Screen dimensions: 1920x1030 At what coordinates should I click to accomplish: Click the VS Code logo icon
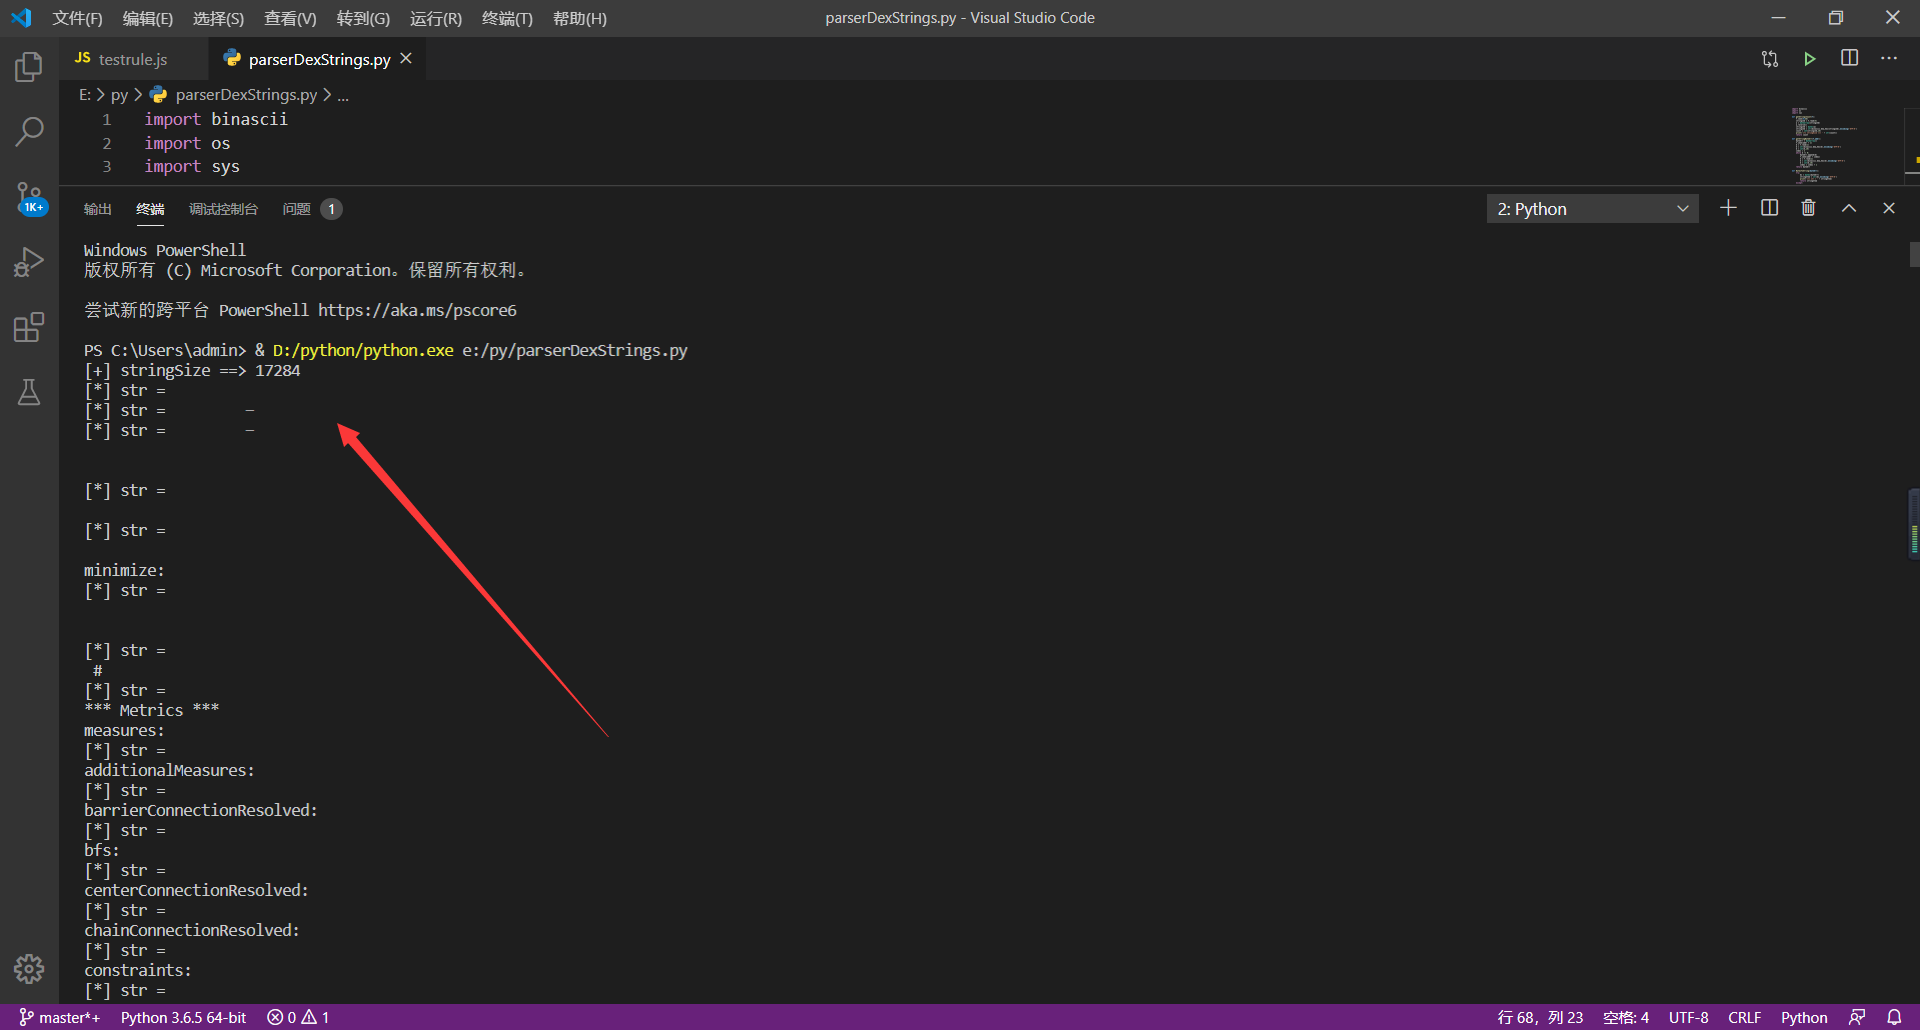21,18
